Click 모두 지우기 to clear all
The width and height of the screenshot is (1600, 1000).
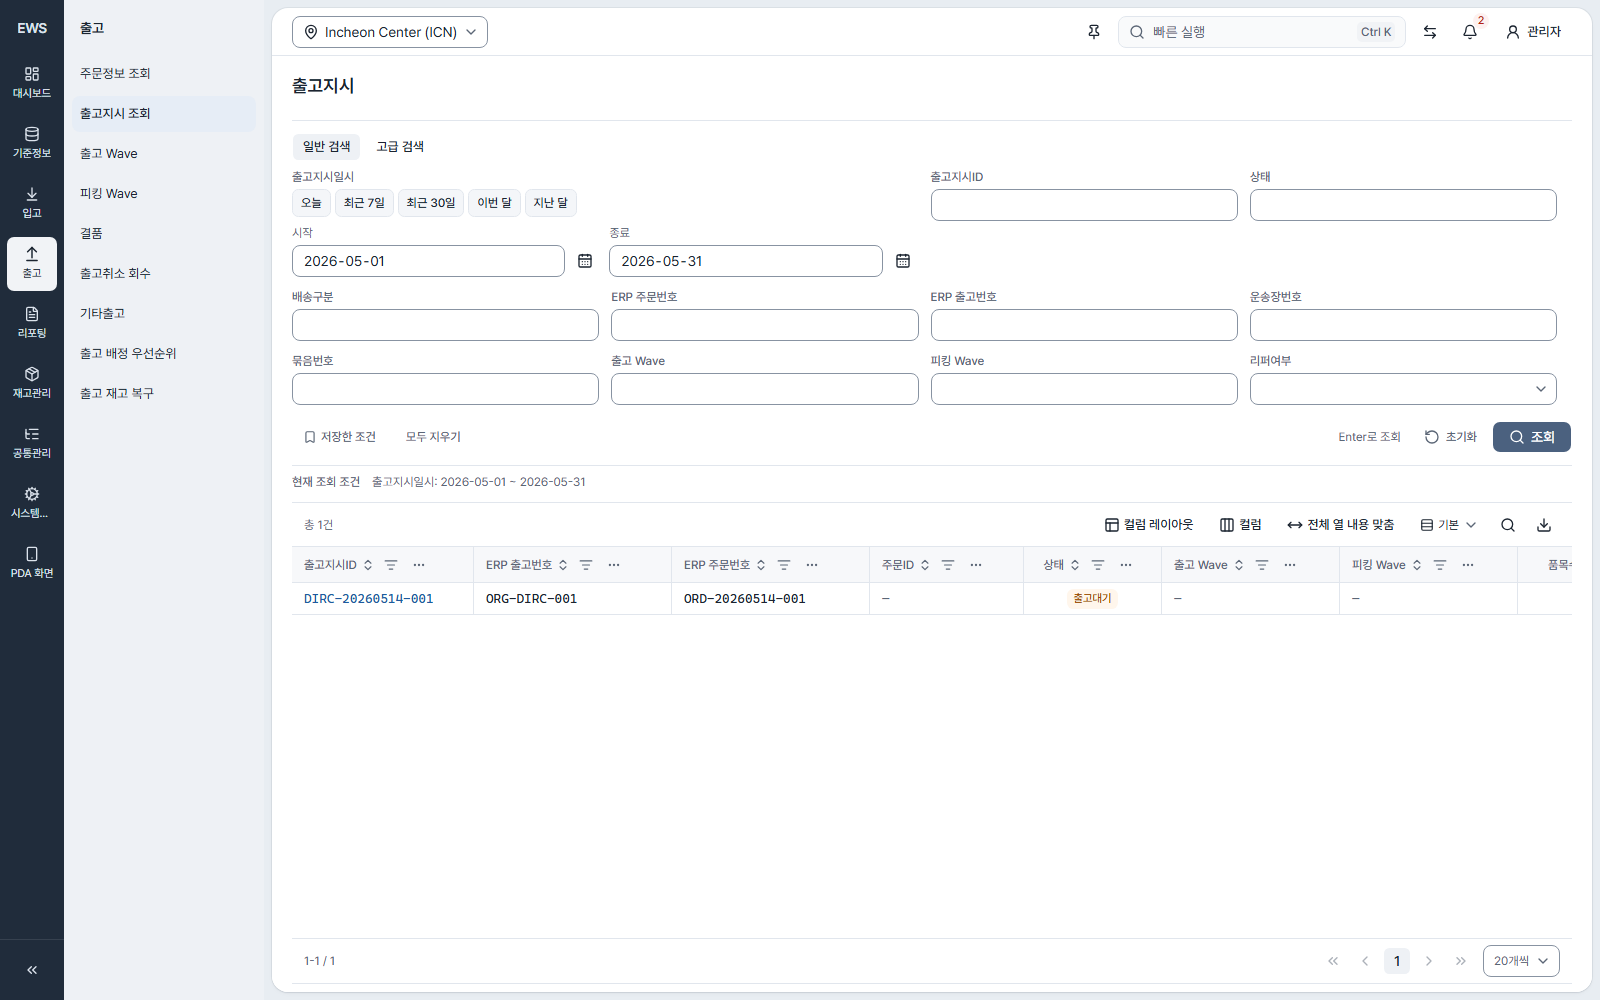[433, 437]
